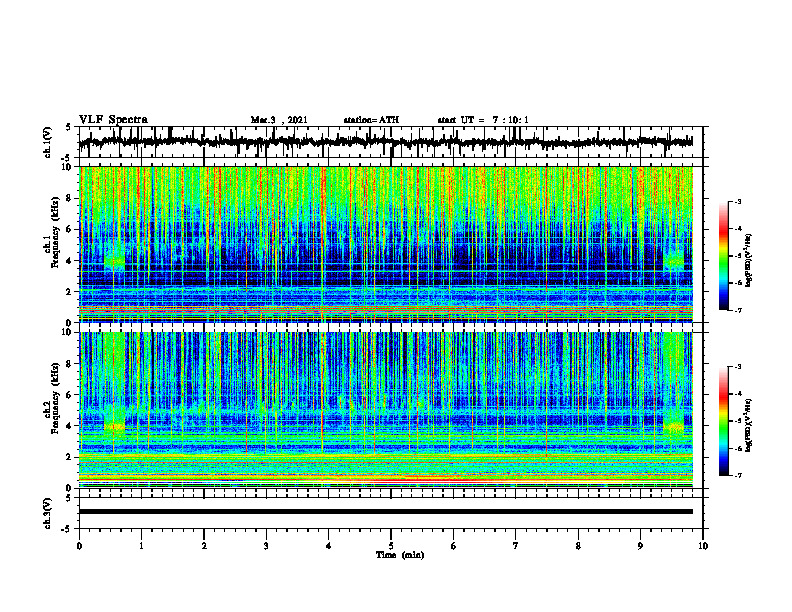Click the ch.3 flat black trace

tap(386, 512)
